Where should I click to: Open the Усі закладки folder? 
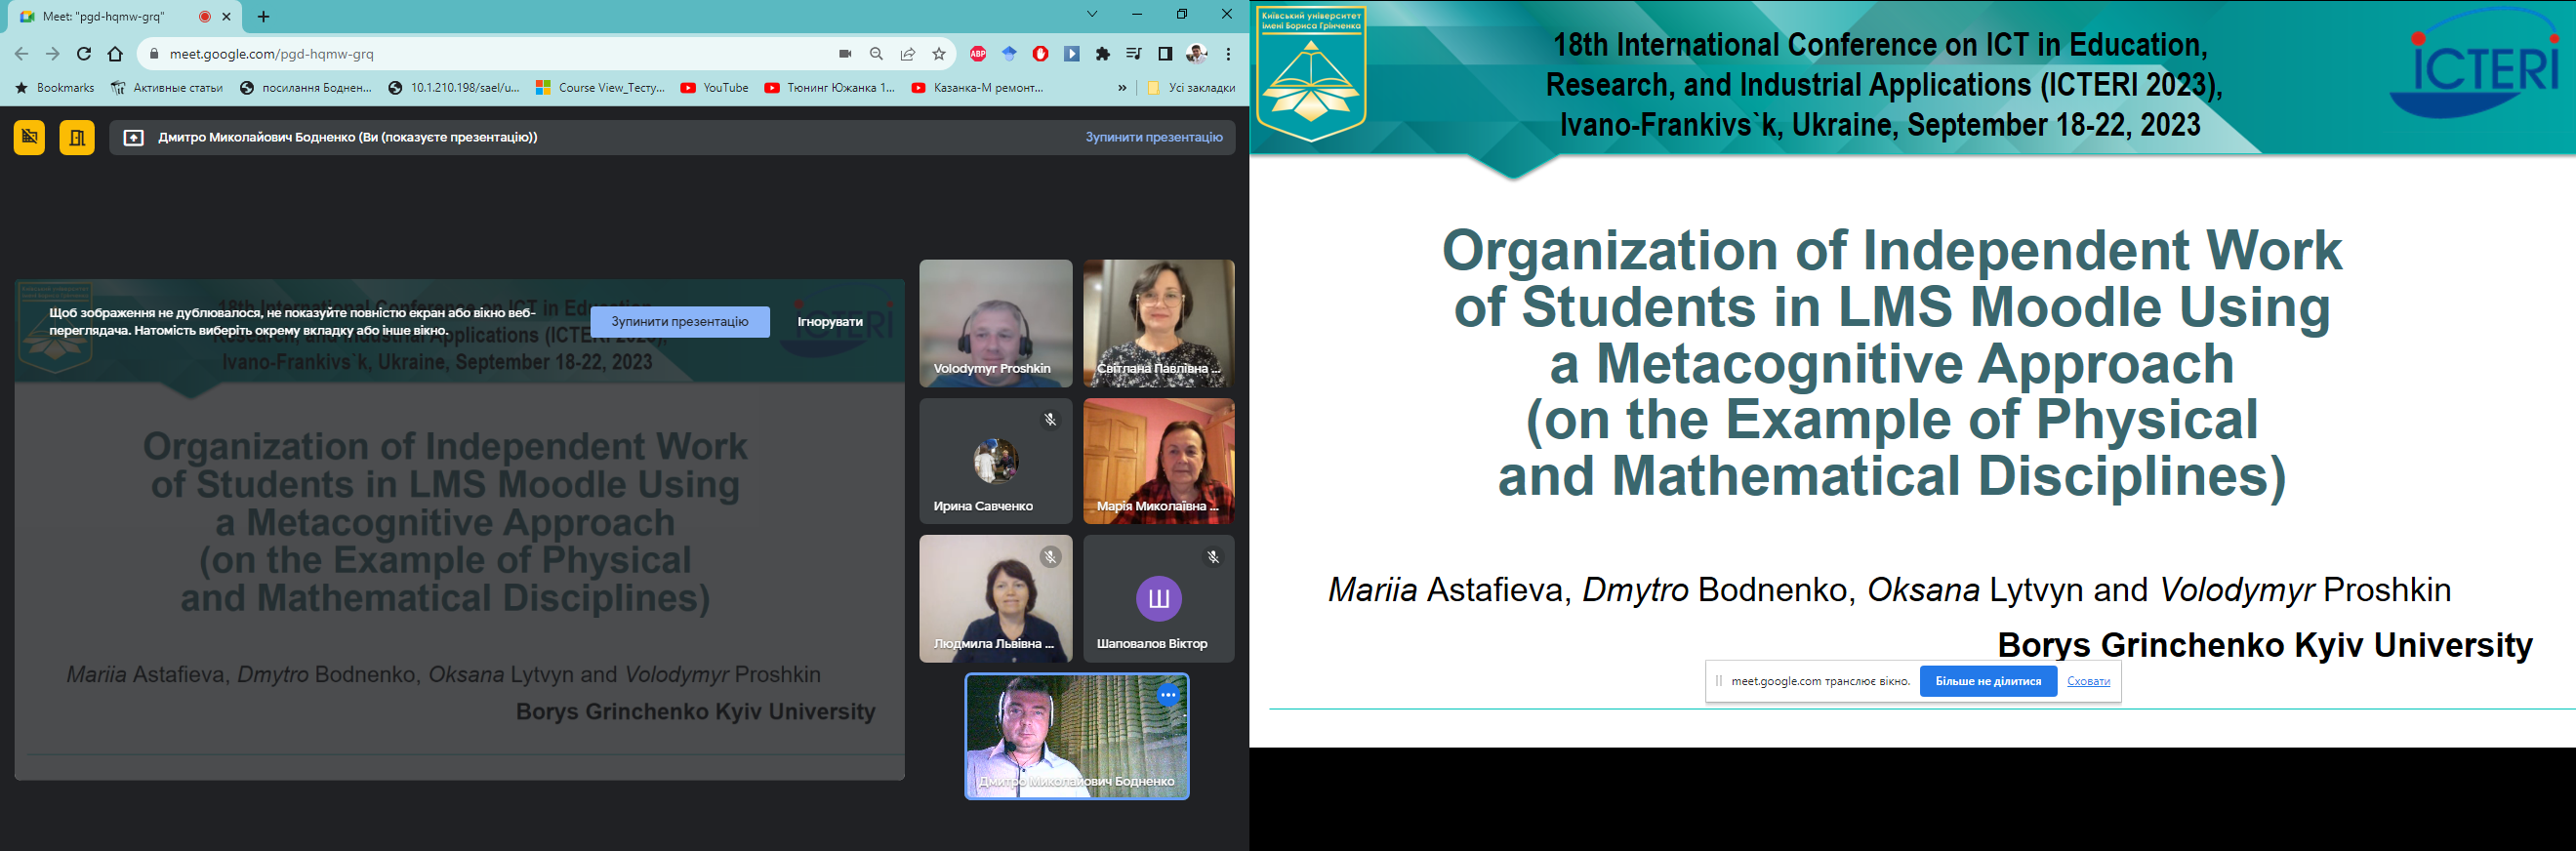pos(1191,88)
